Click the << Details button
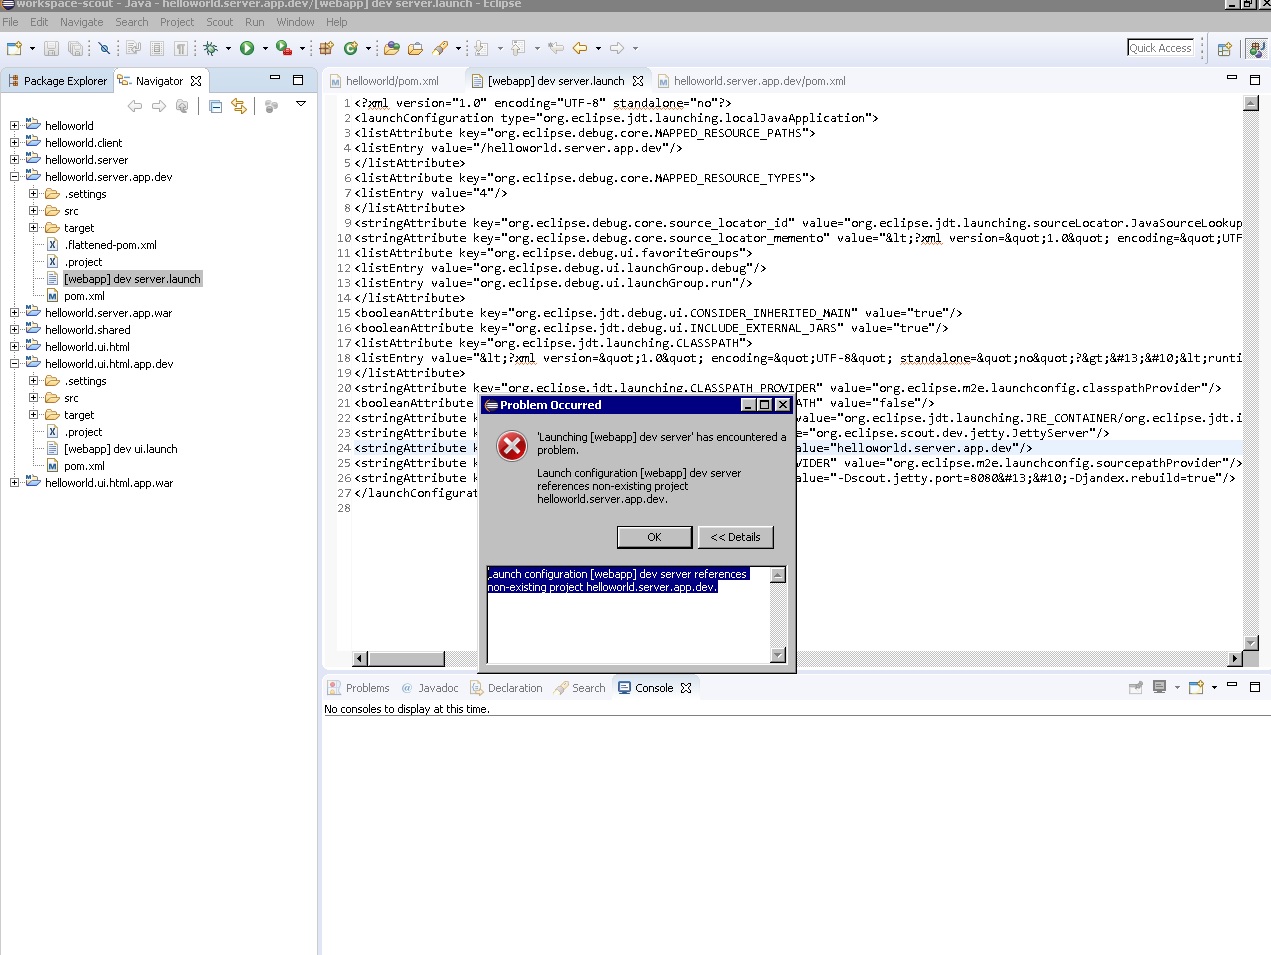 pos(735,537)
